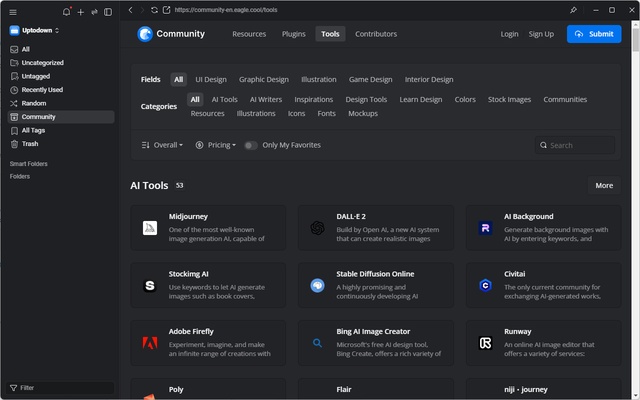
Task: Click the magnifier icon in search box
Action: tap(543, 145)
